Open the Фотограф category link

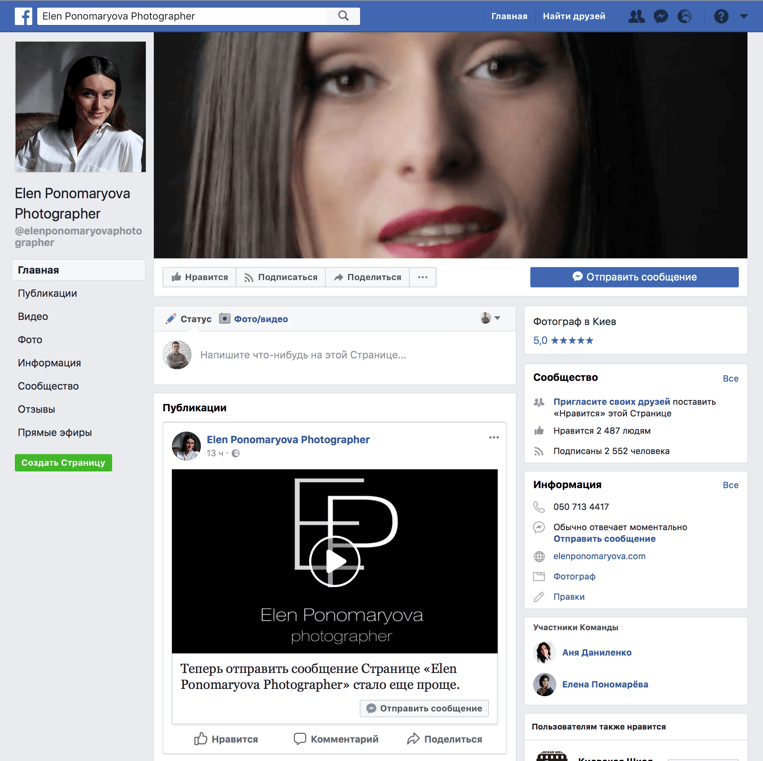pyautogui.click(x=574, y=577)
